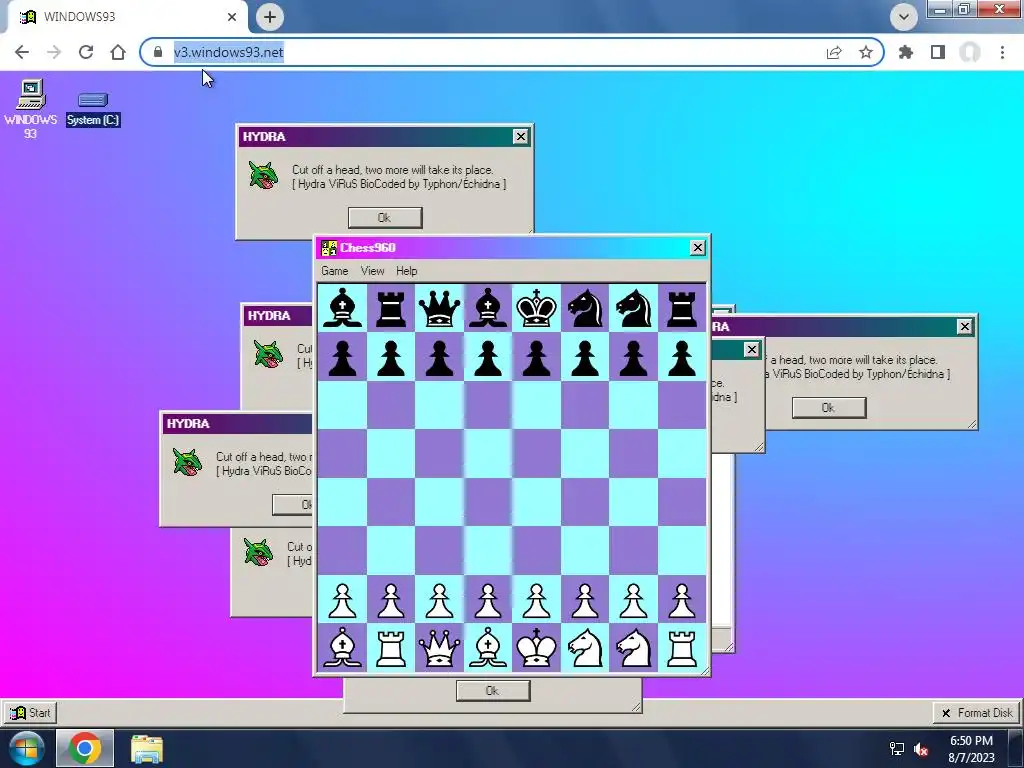
Task: Click the HYDRA title of the left-middle dialog
Action: [268, 315]
